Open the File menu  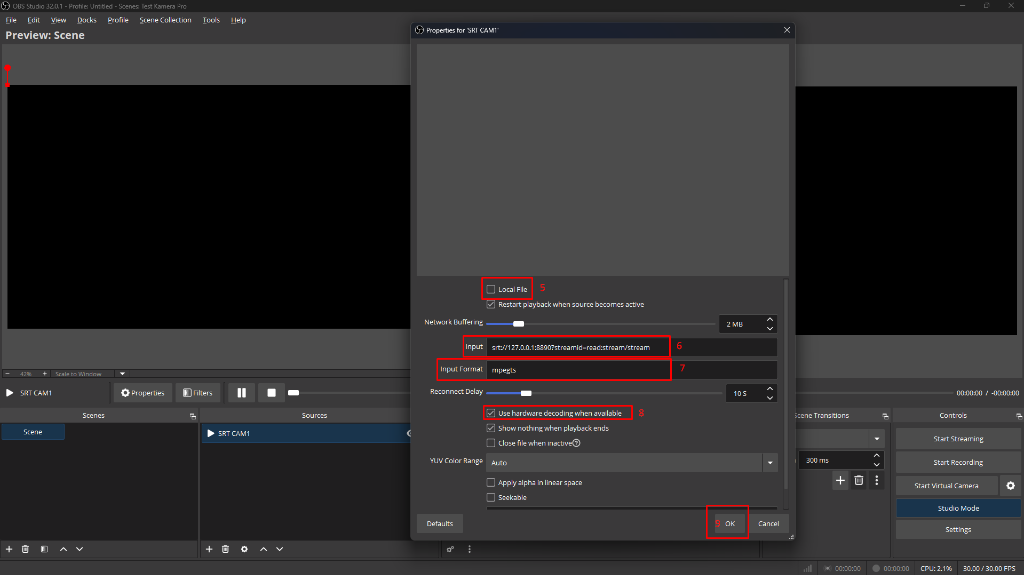11,20
